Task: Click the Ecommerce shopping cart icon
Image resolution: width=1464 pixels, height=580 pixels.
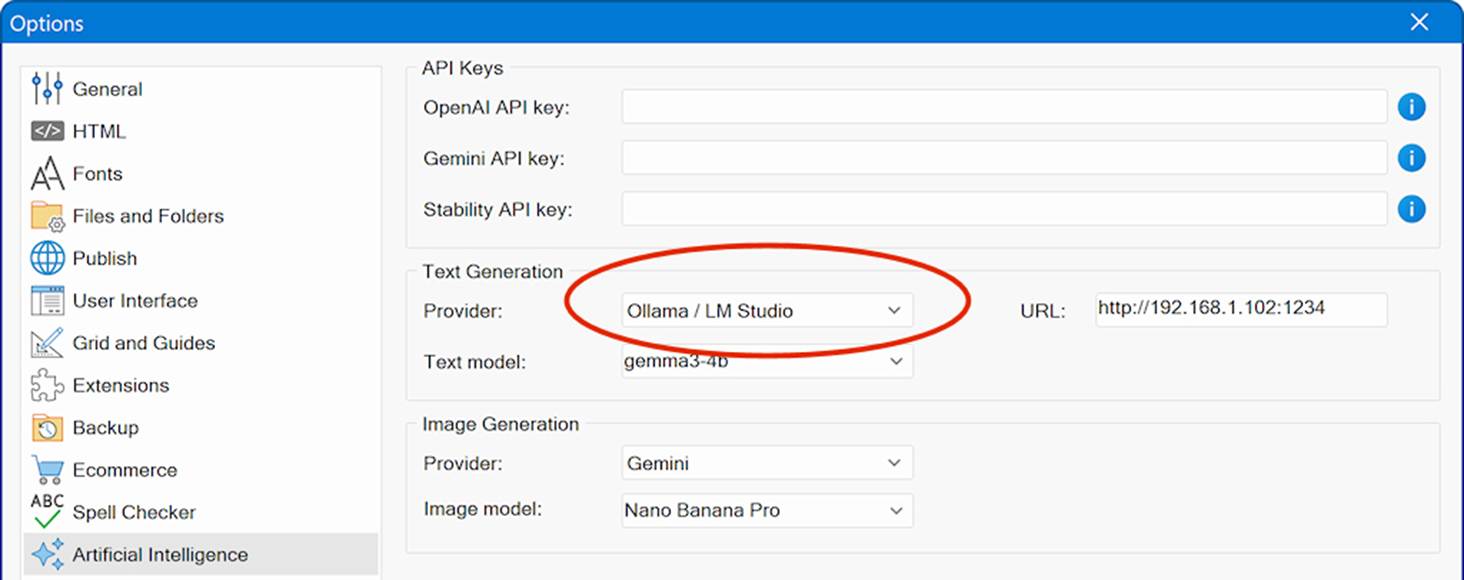Action: [x=47, y=470]
